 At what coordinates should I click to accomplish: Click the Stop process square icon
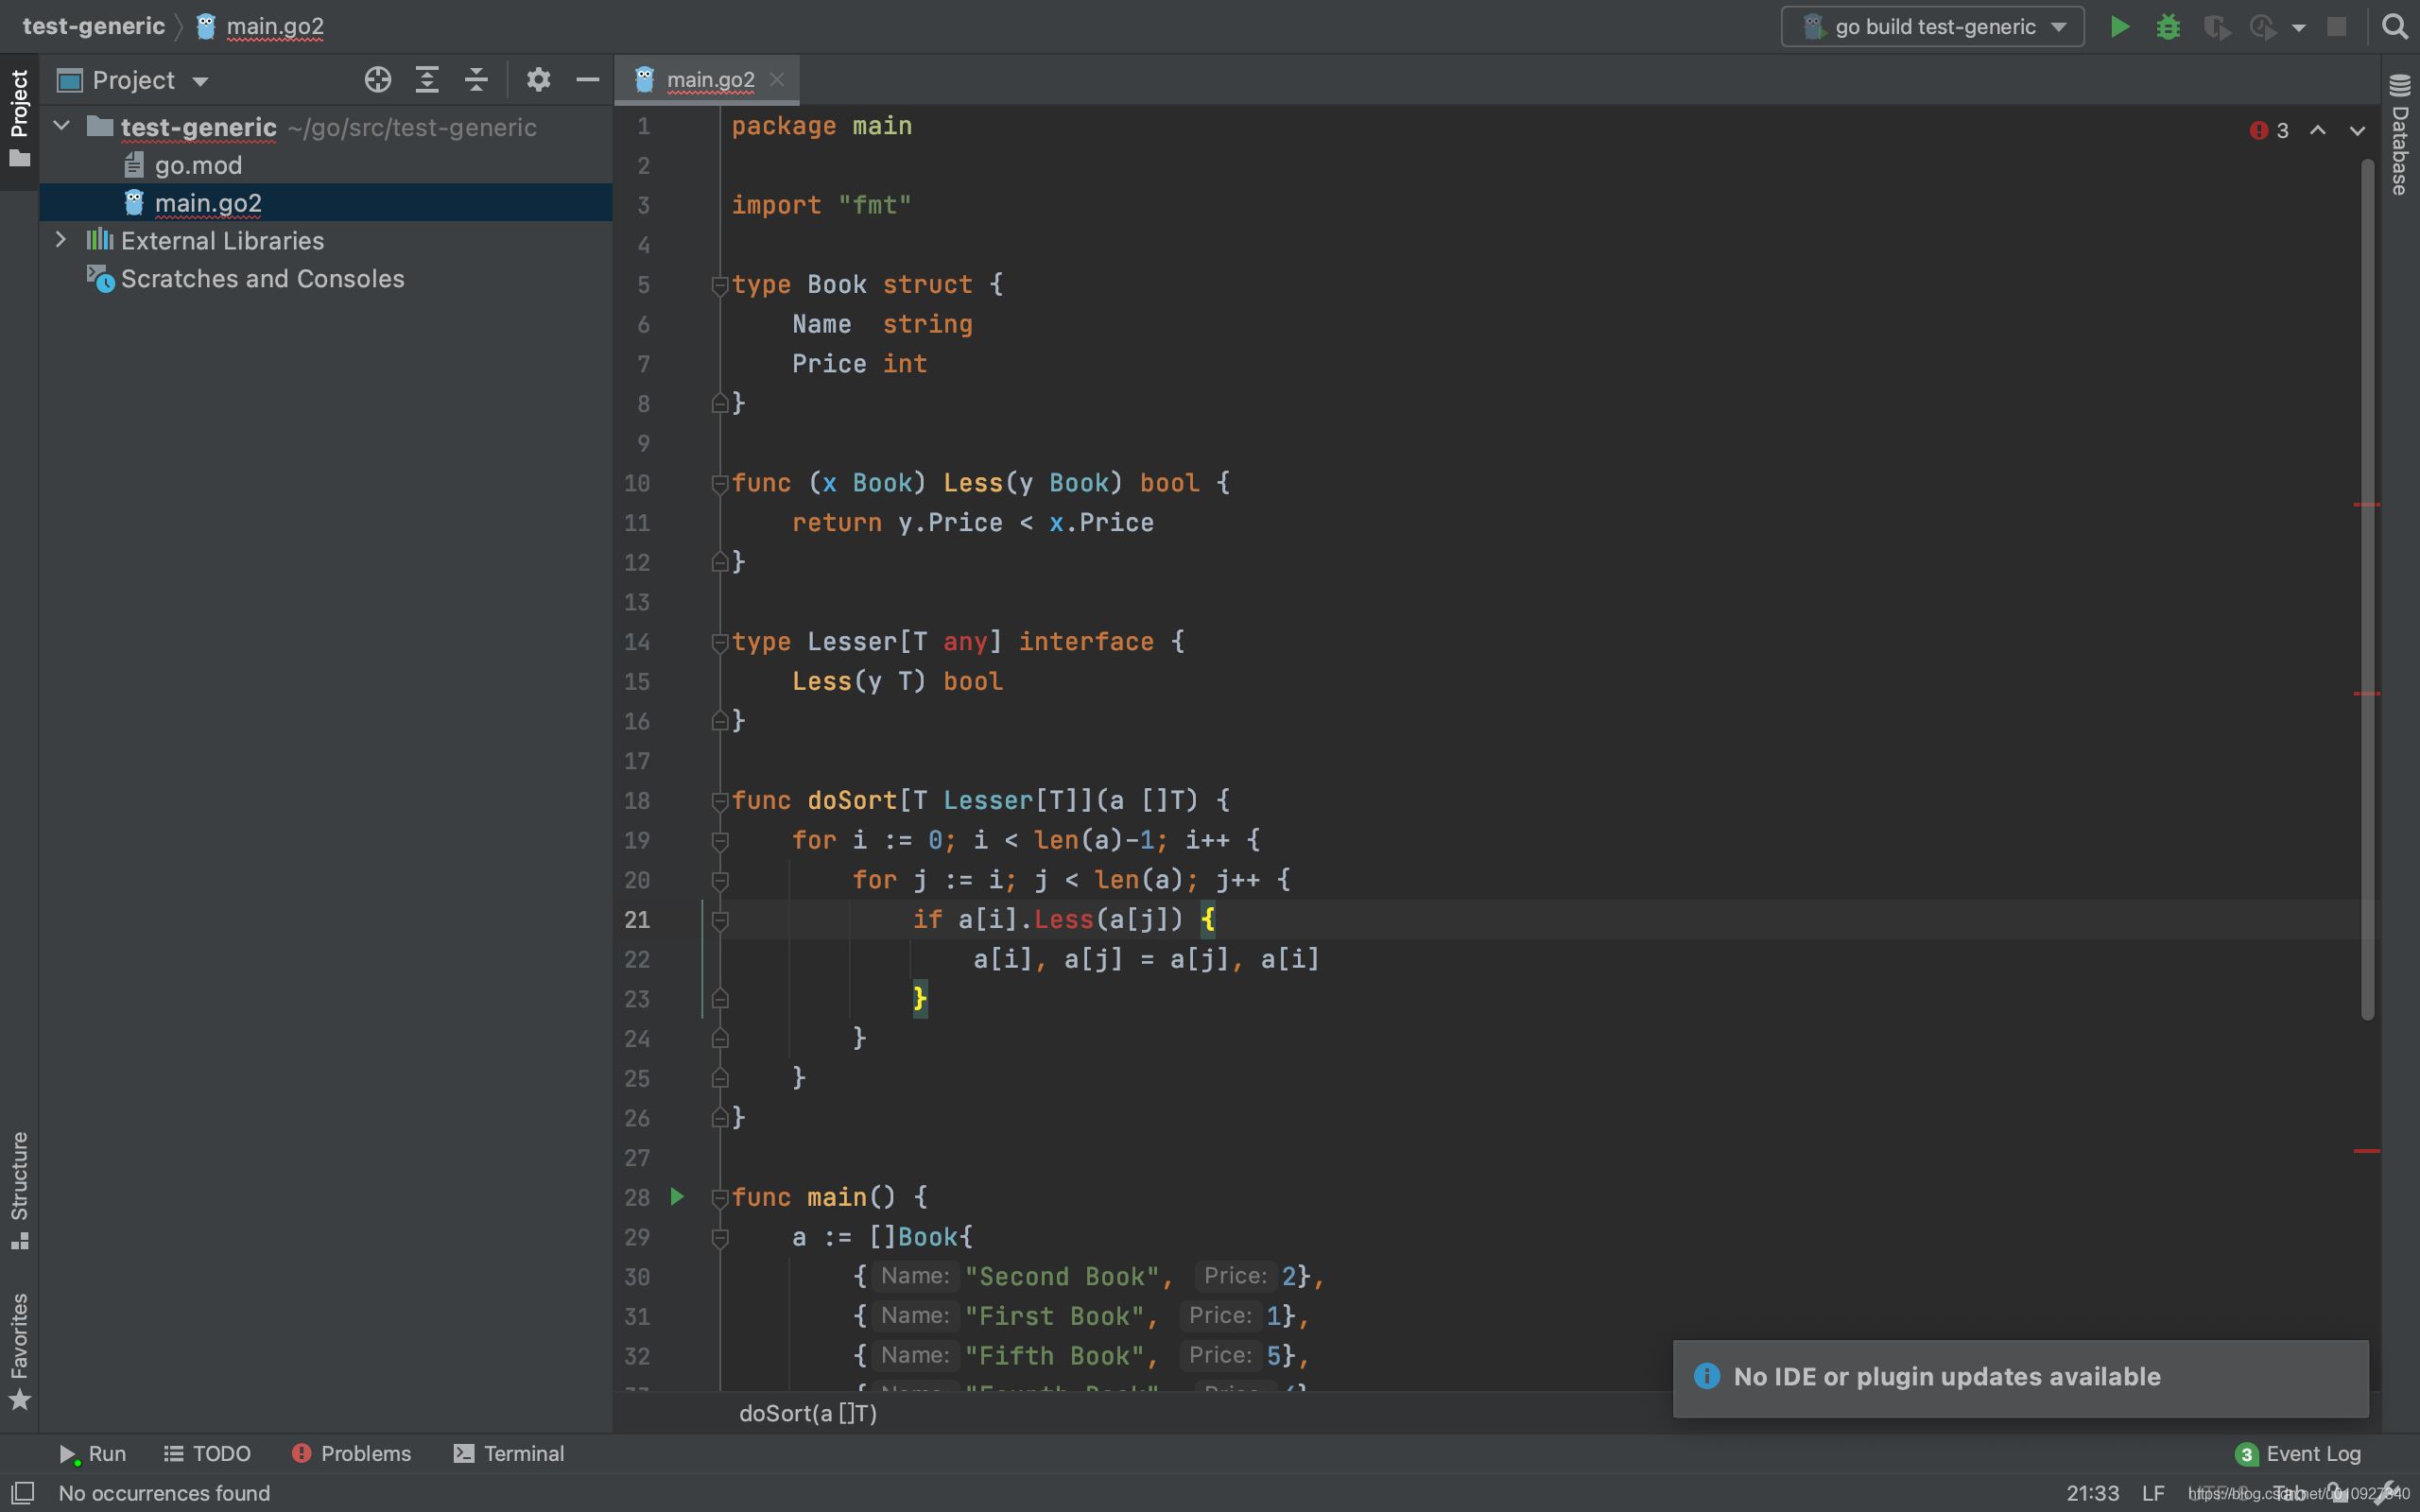[2336, 26]
